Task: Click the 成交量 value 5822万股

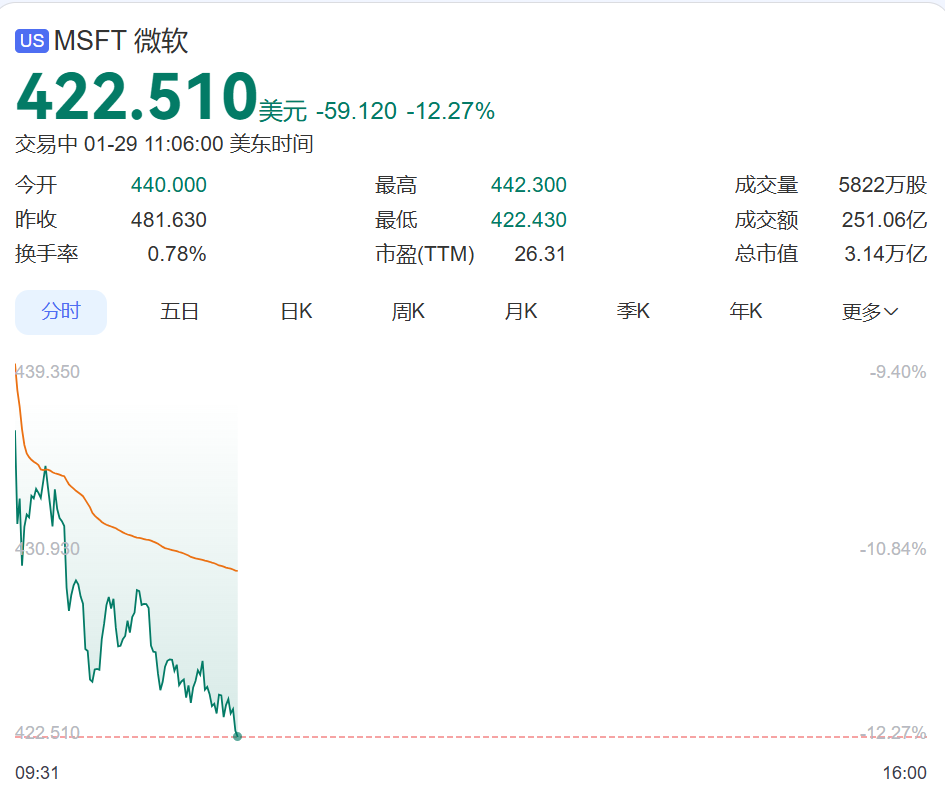Action: (882, 184)
